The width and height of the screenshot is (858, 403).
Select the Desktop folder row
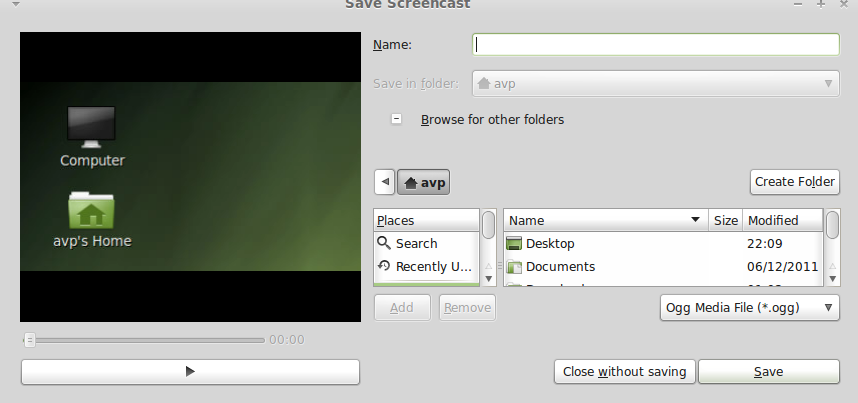663,243
